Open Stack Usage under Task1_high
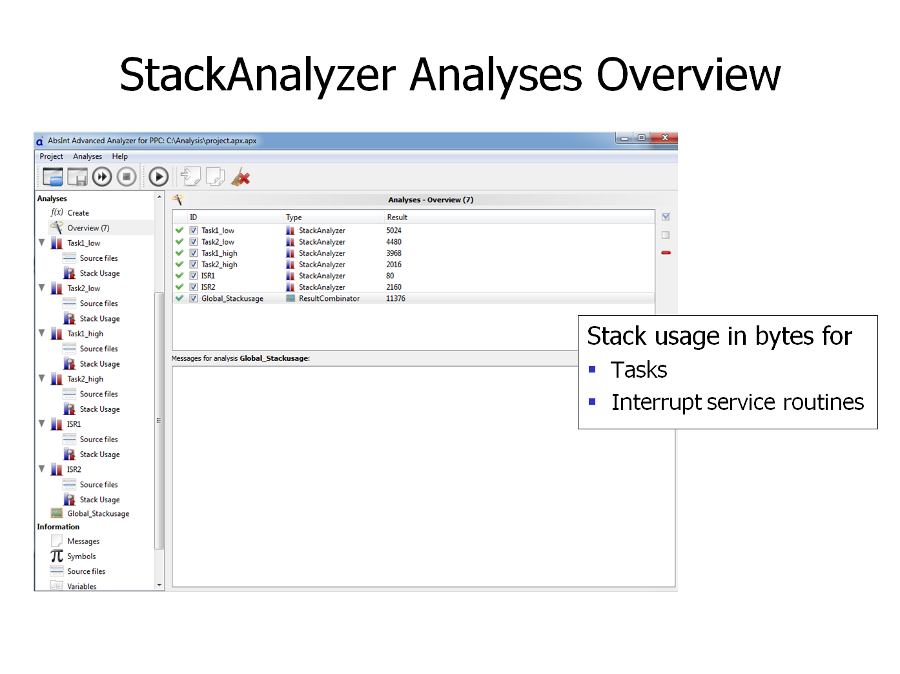Screen dimensions: 900x674 tap(100, 364)
